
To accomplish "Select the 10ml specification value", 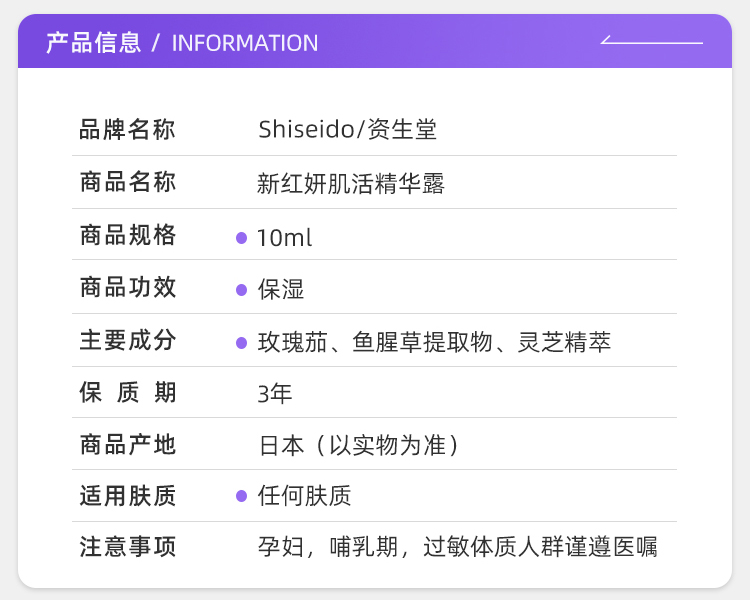I will tap(285, 238).
